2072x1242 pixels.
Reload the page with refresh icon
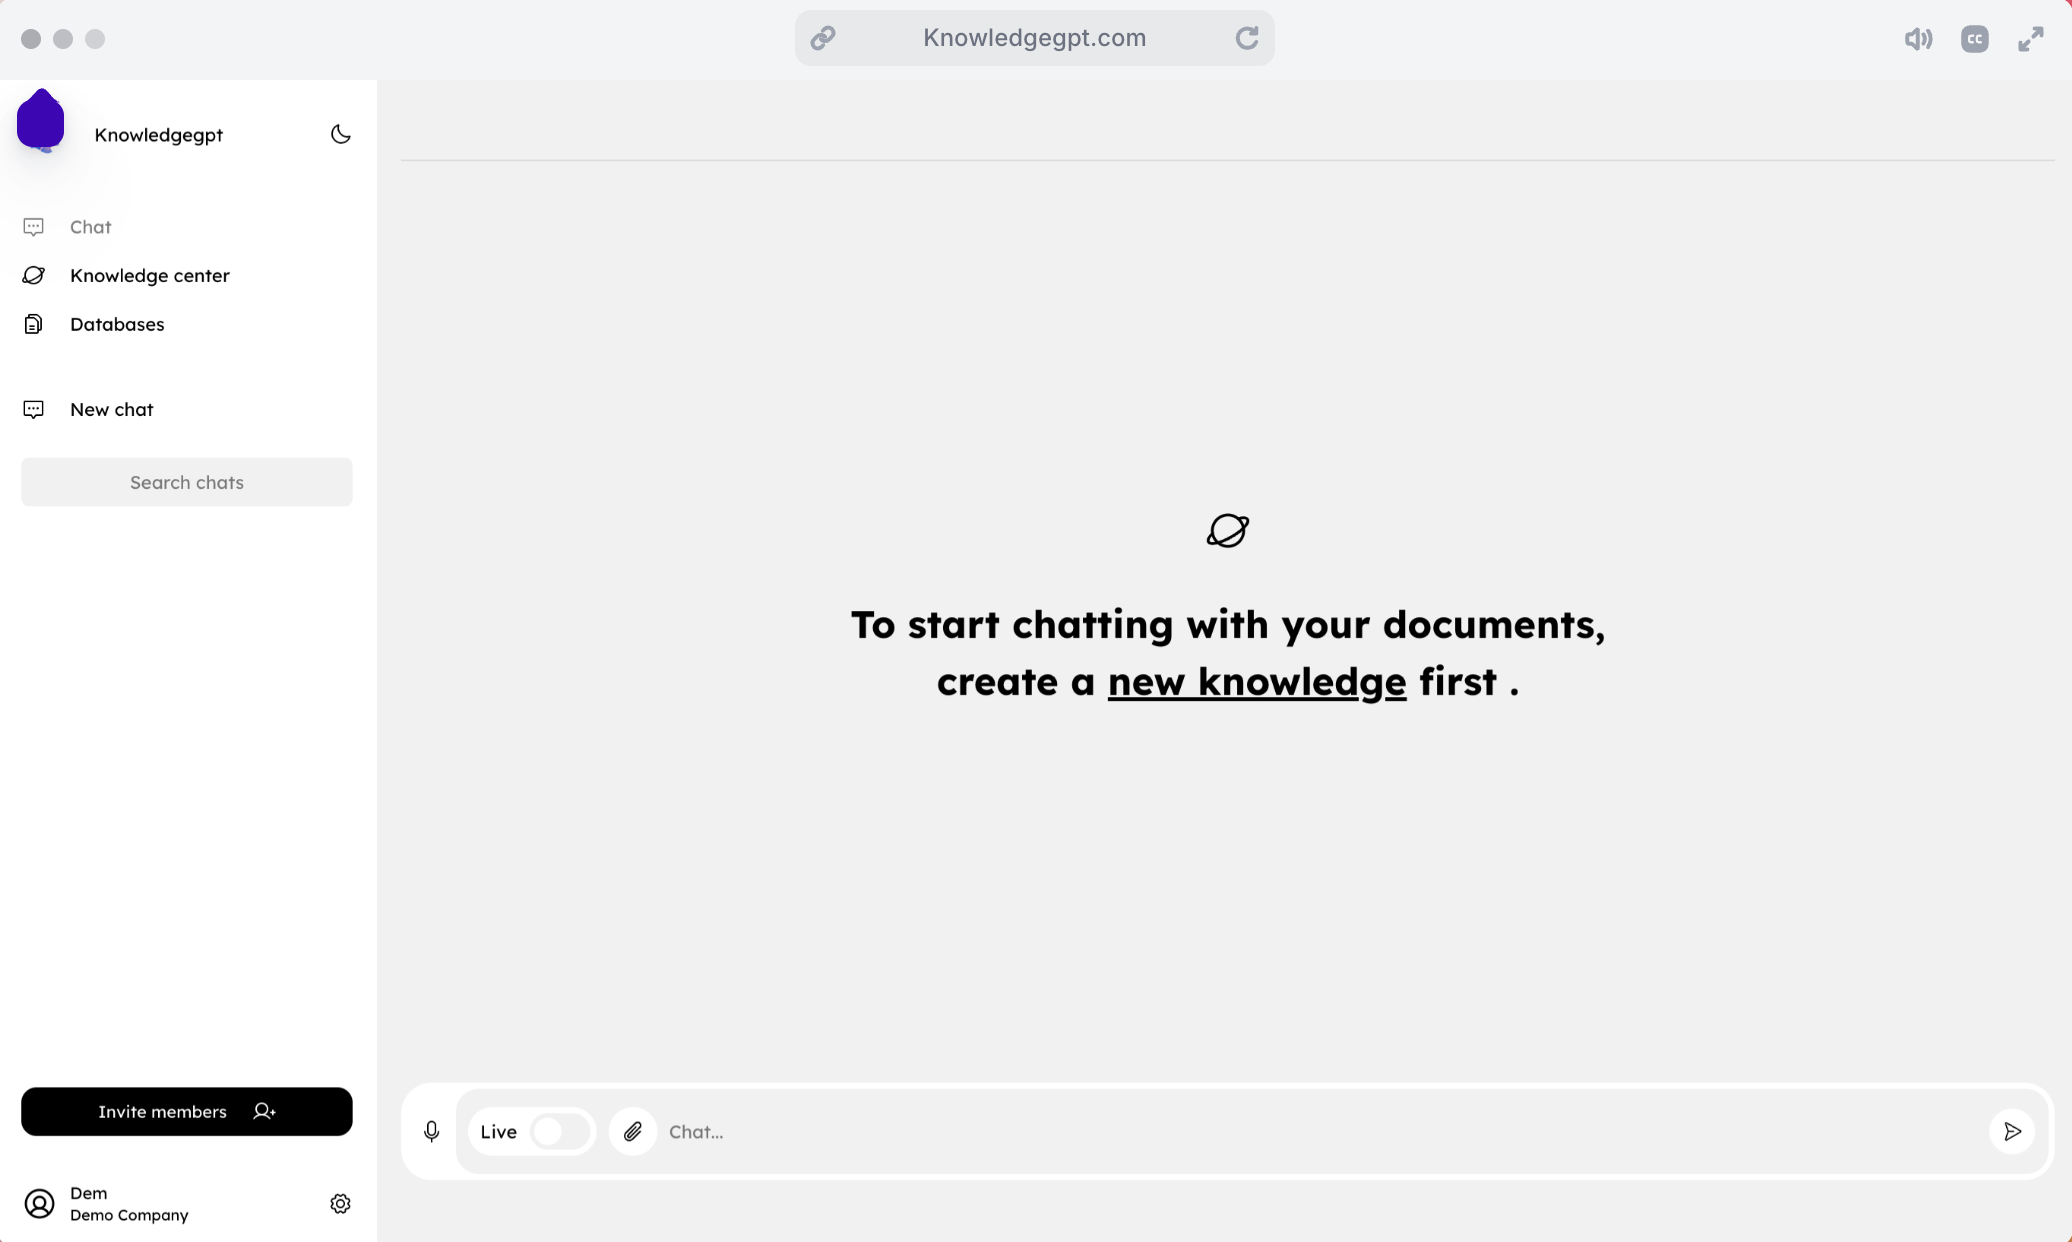1246,38
